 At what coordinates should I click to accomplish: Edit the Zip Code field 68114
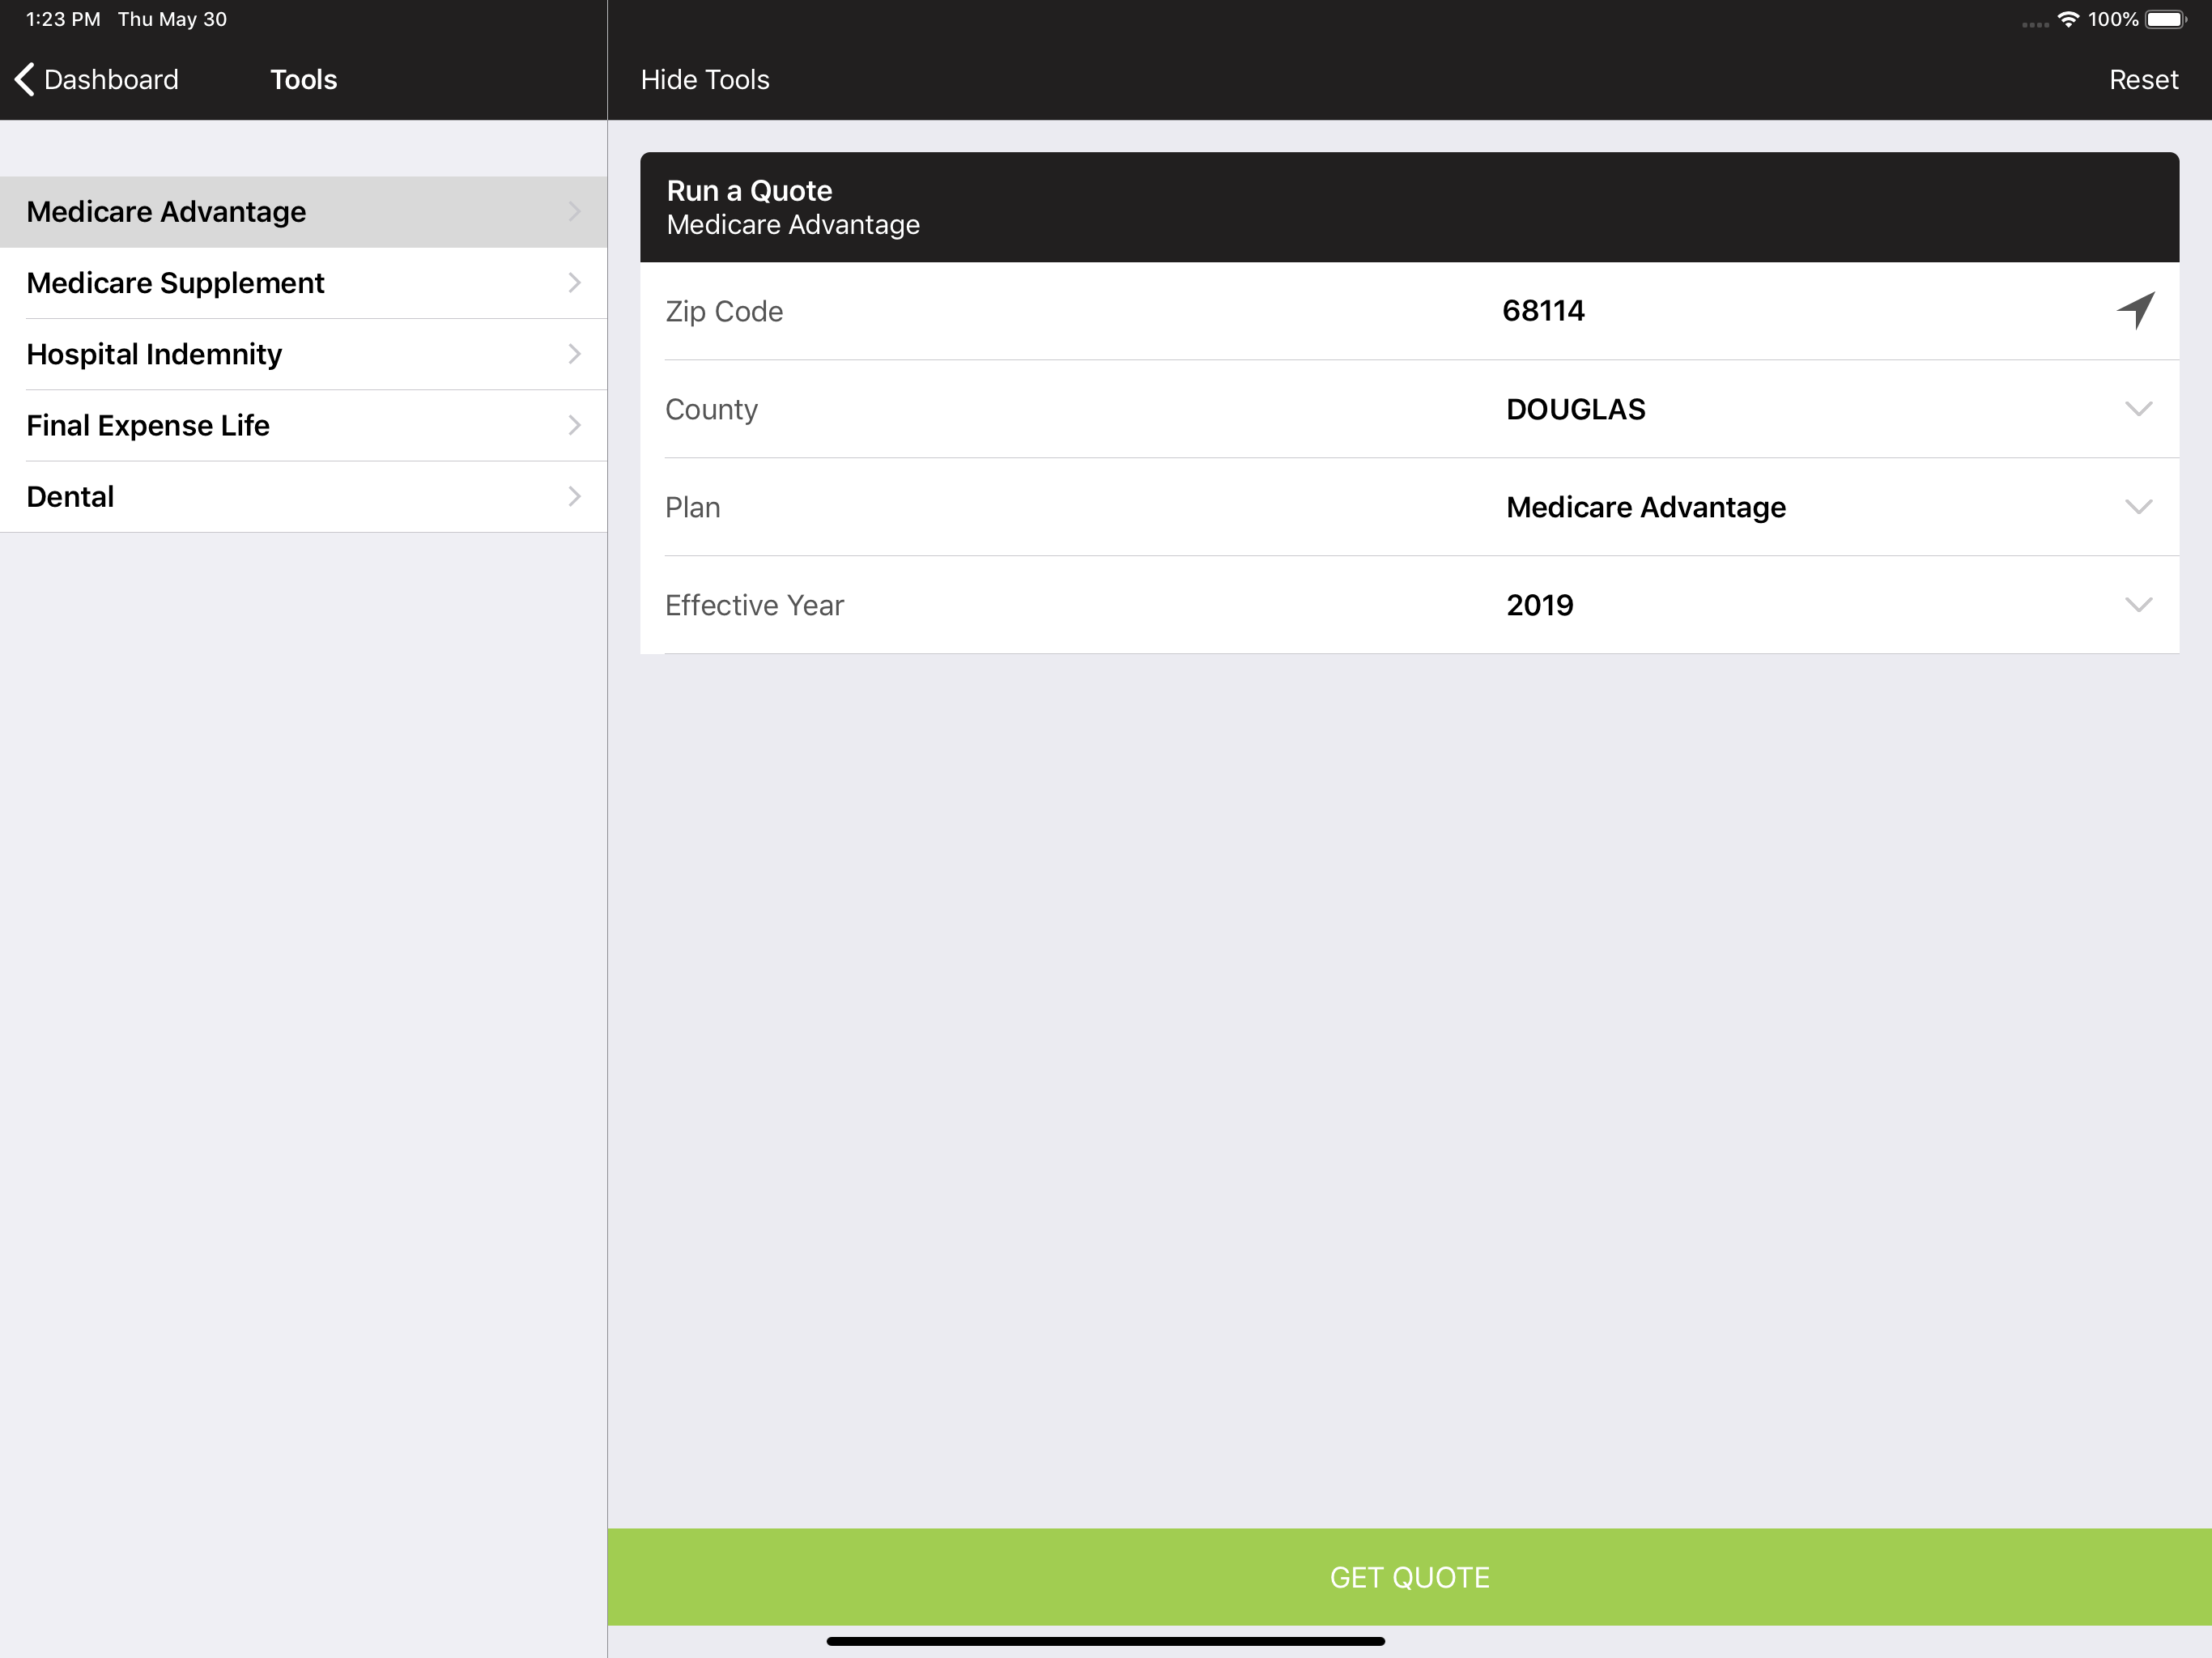coord(1543,311)
